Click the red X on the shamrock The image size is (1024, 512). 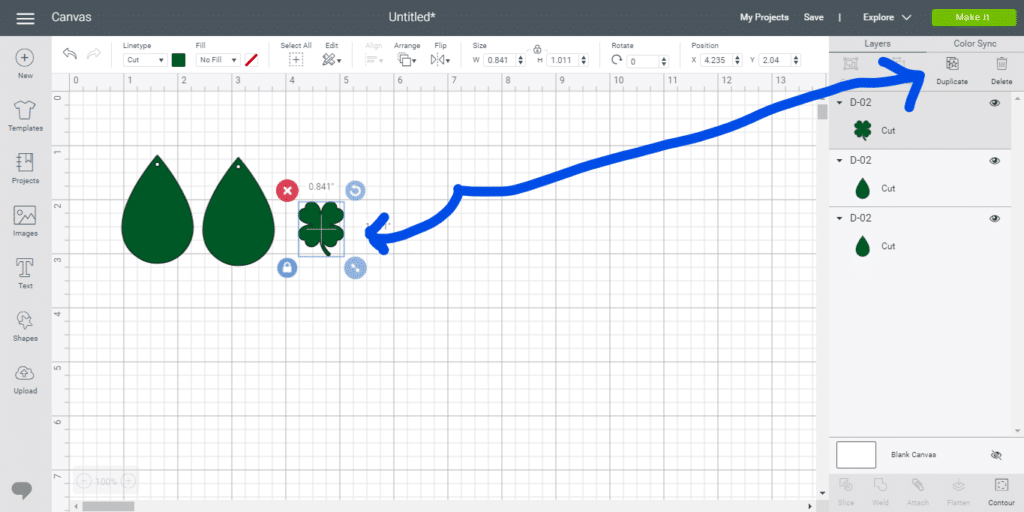point(287,190)
